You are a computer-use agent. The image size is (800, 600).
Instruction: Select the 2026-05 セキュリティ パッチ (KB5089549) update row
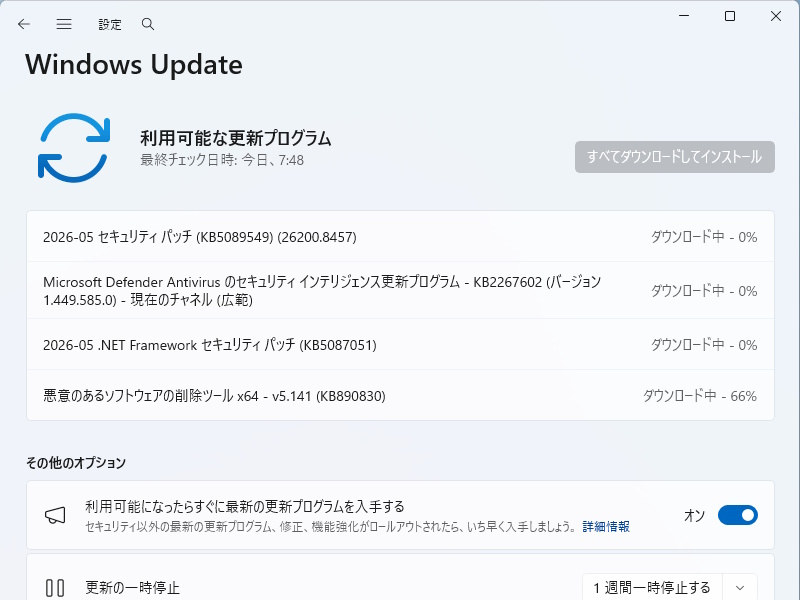click(x=400, y=237)
